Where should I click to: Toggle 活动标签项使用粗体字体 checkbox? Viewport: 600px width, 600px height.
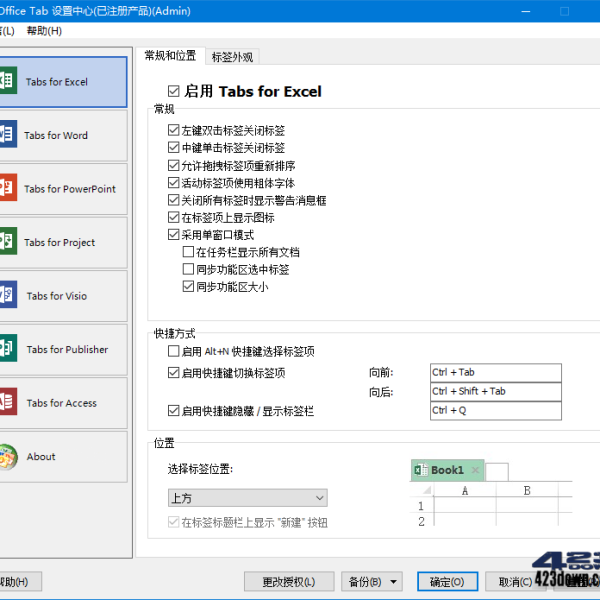[173, 183]
